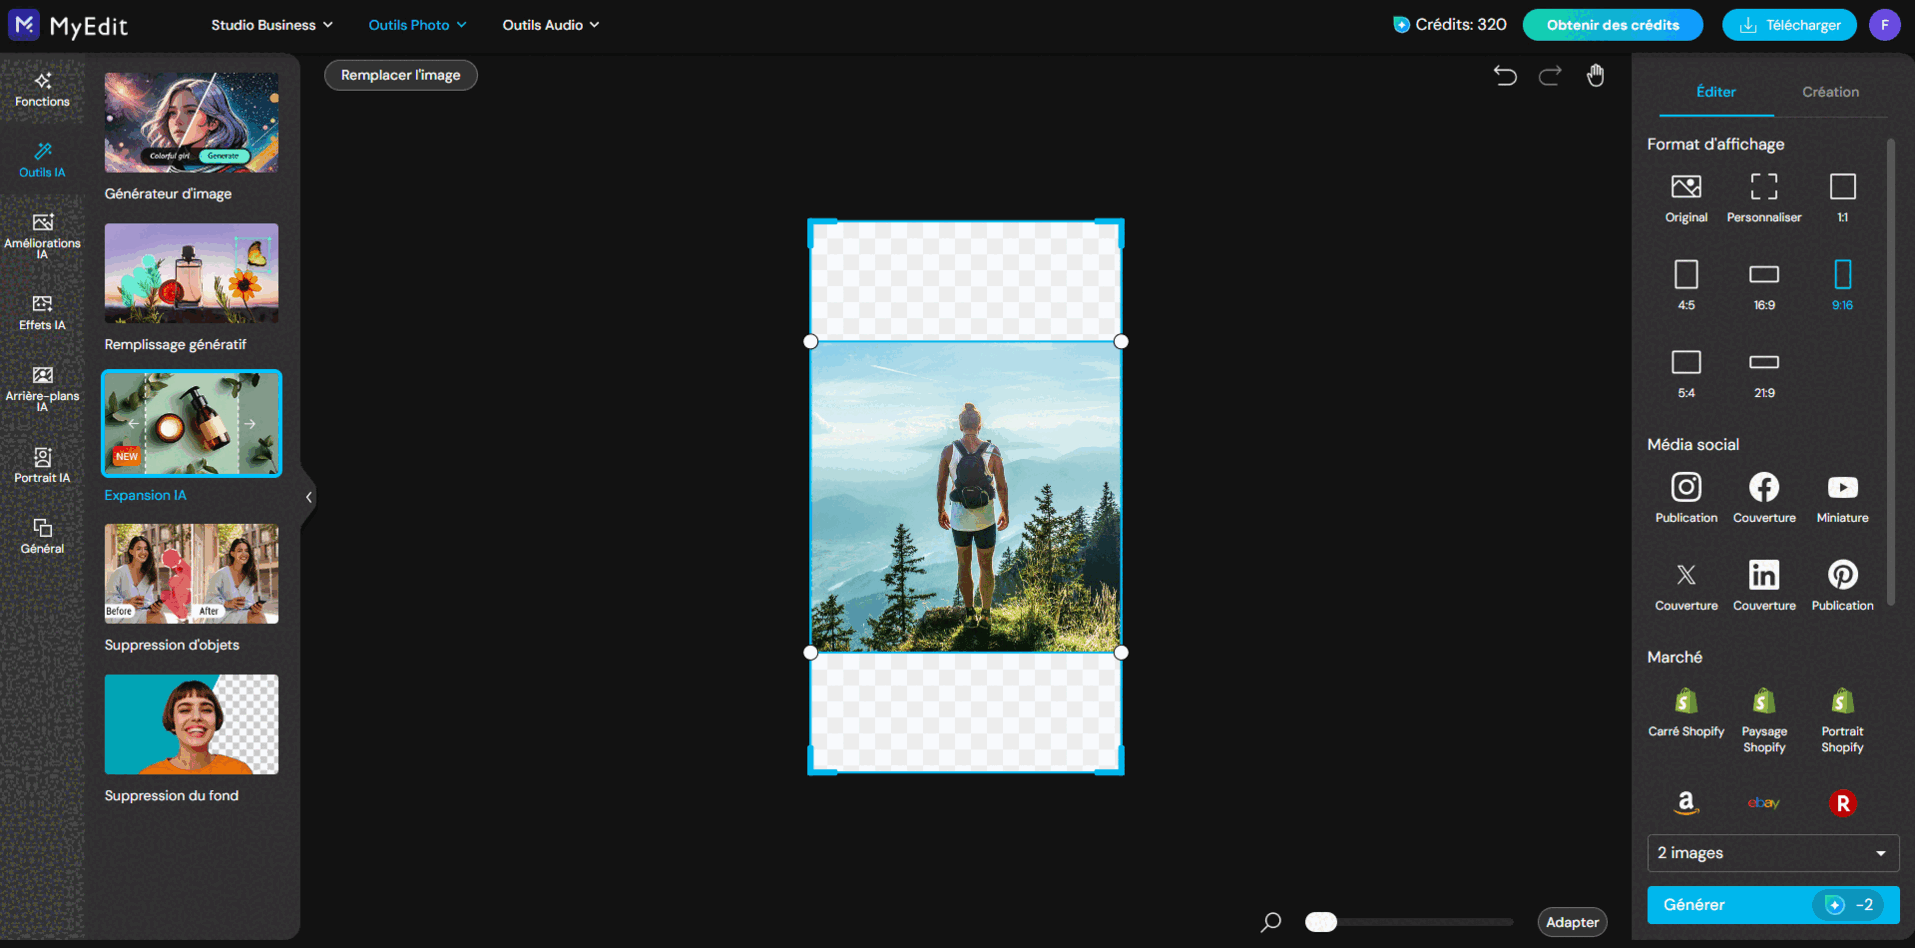Viewport: 1915px width, 948px height.
Task: Select the LinkedIn Couverture format
Action: pyautogui.click(x=1764, y=584)
